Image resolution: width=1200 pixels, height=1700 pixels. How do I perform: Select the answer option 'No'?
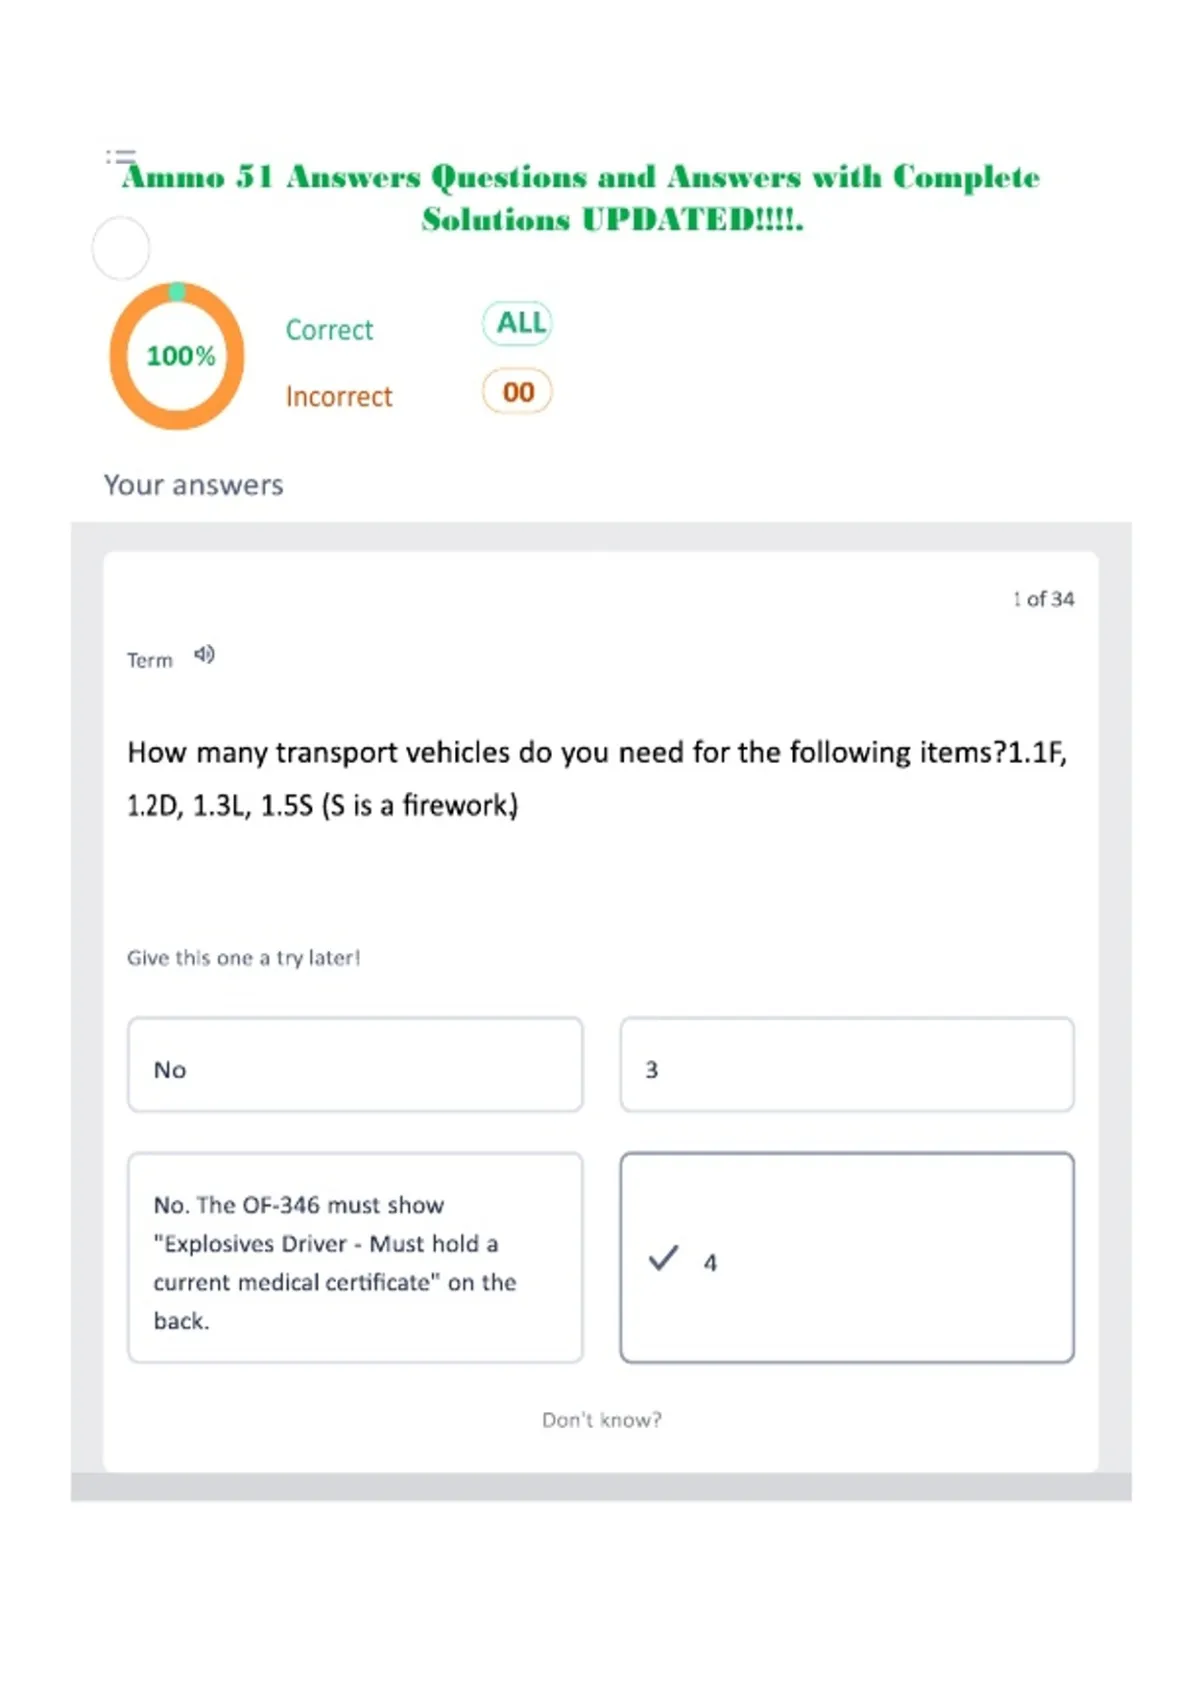click(x=355, y=1065)
